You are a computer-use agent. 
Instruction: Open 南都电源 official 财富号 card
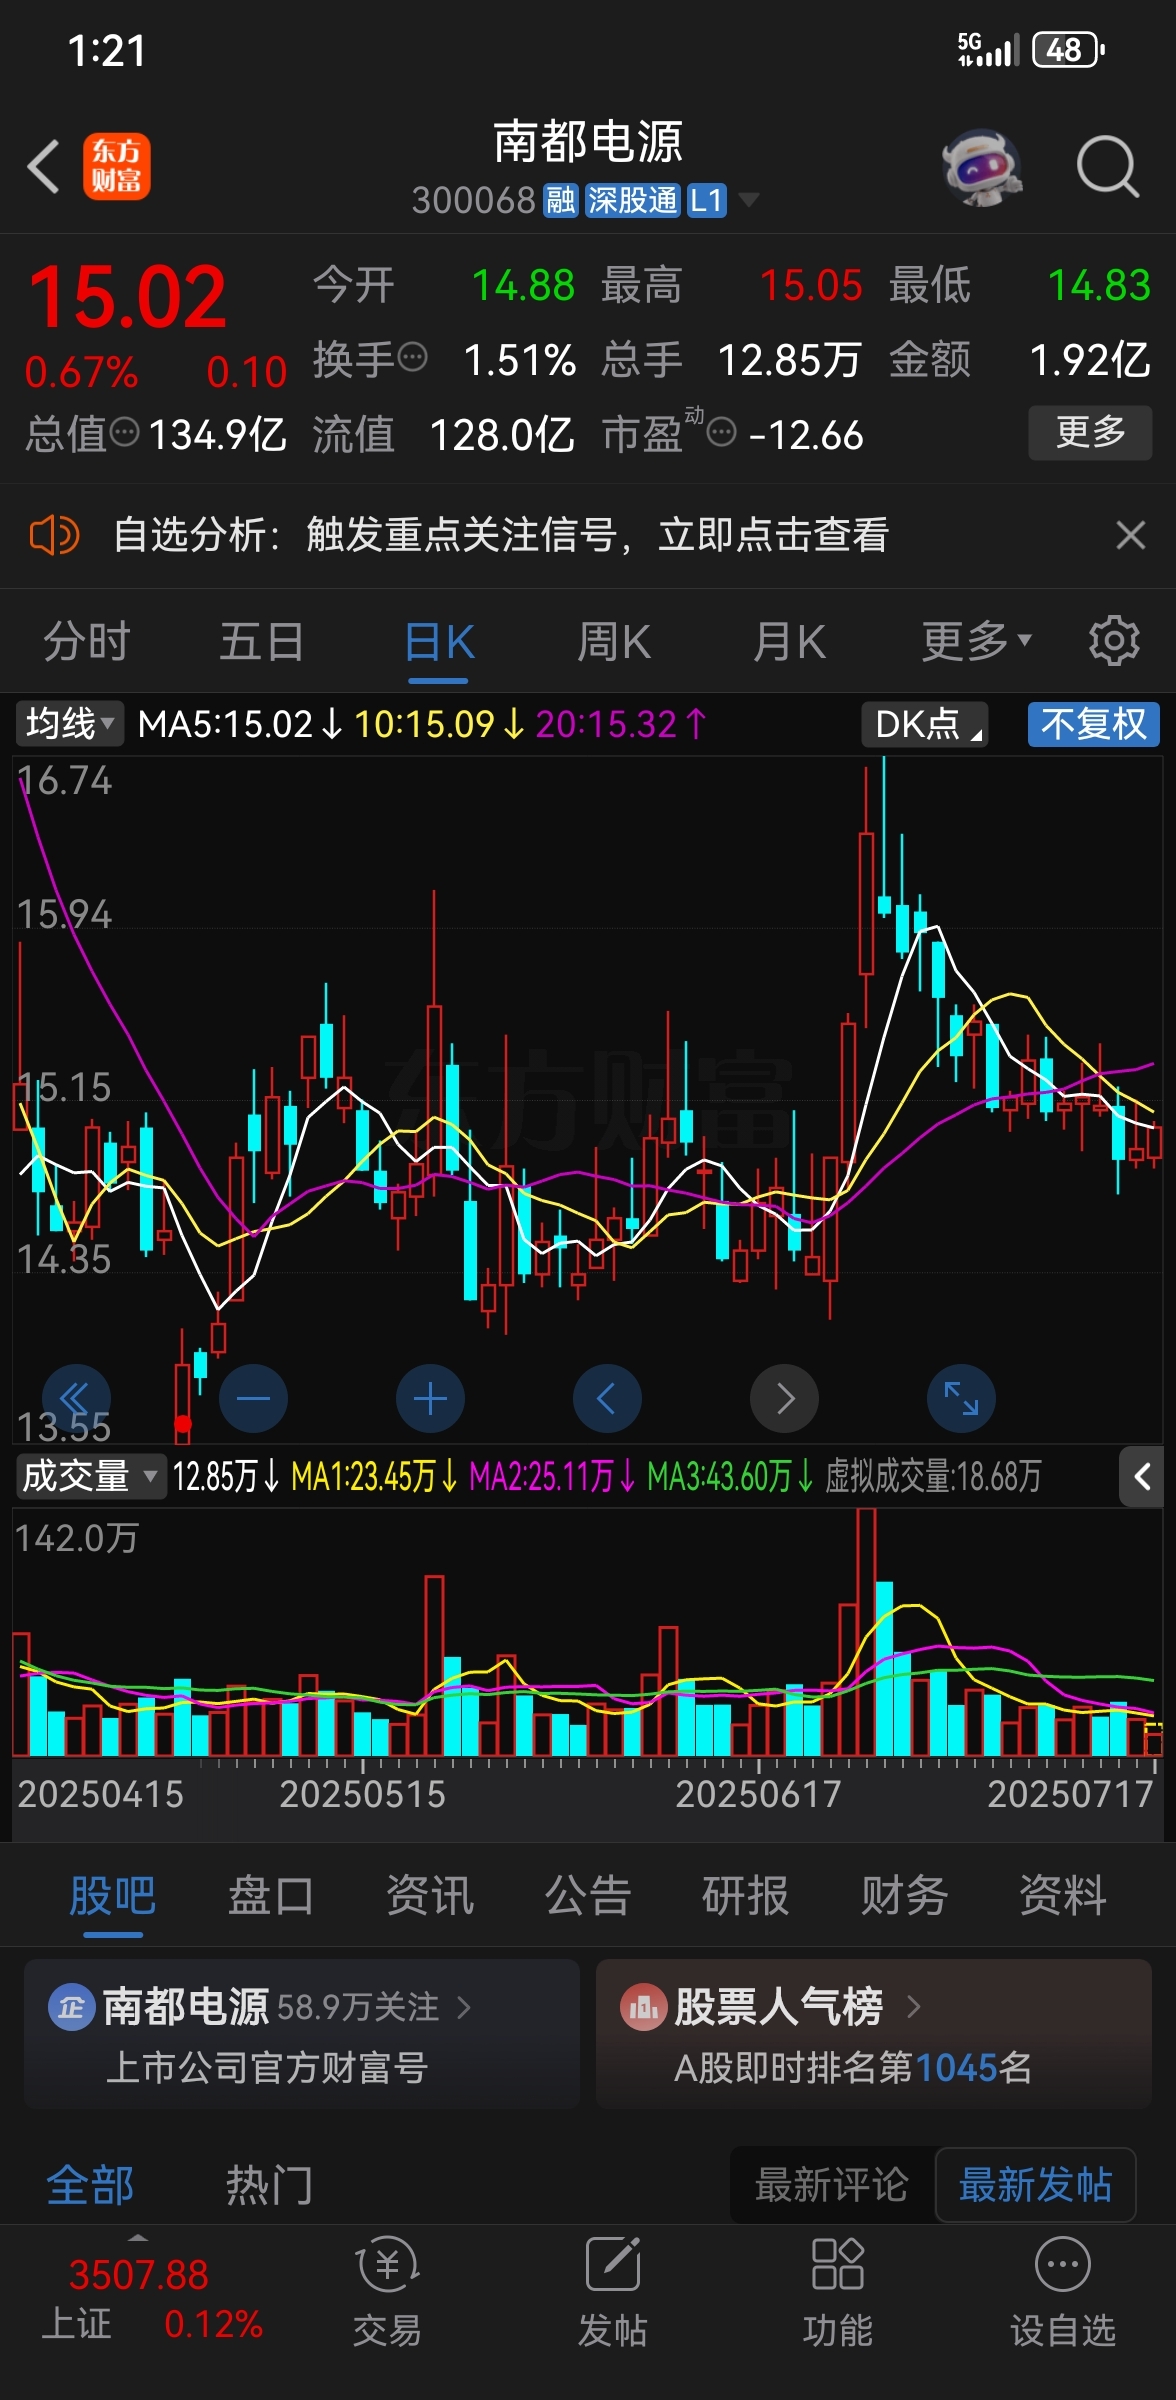coord(302,2033)
